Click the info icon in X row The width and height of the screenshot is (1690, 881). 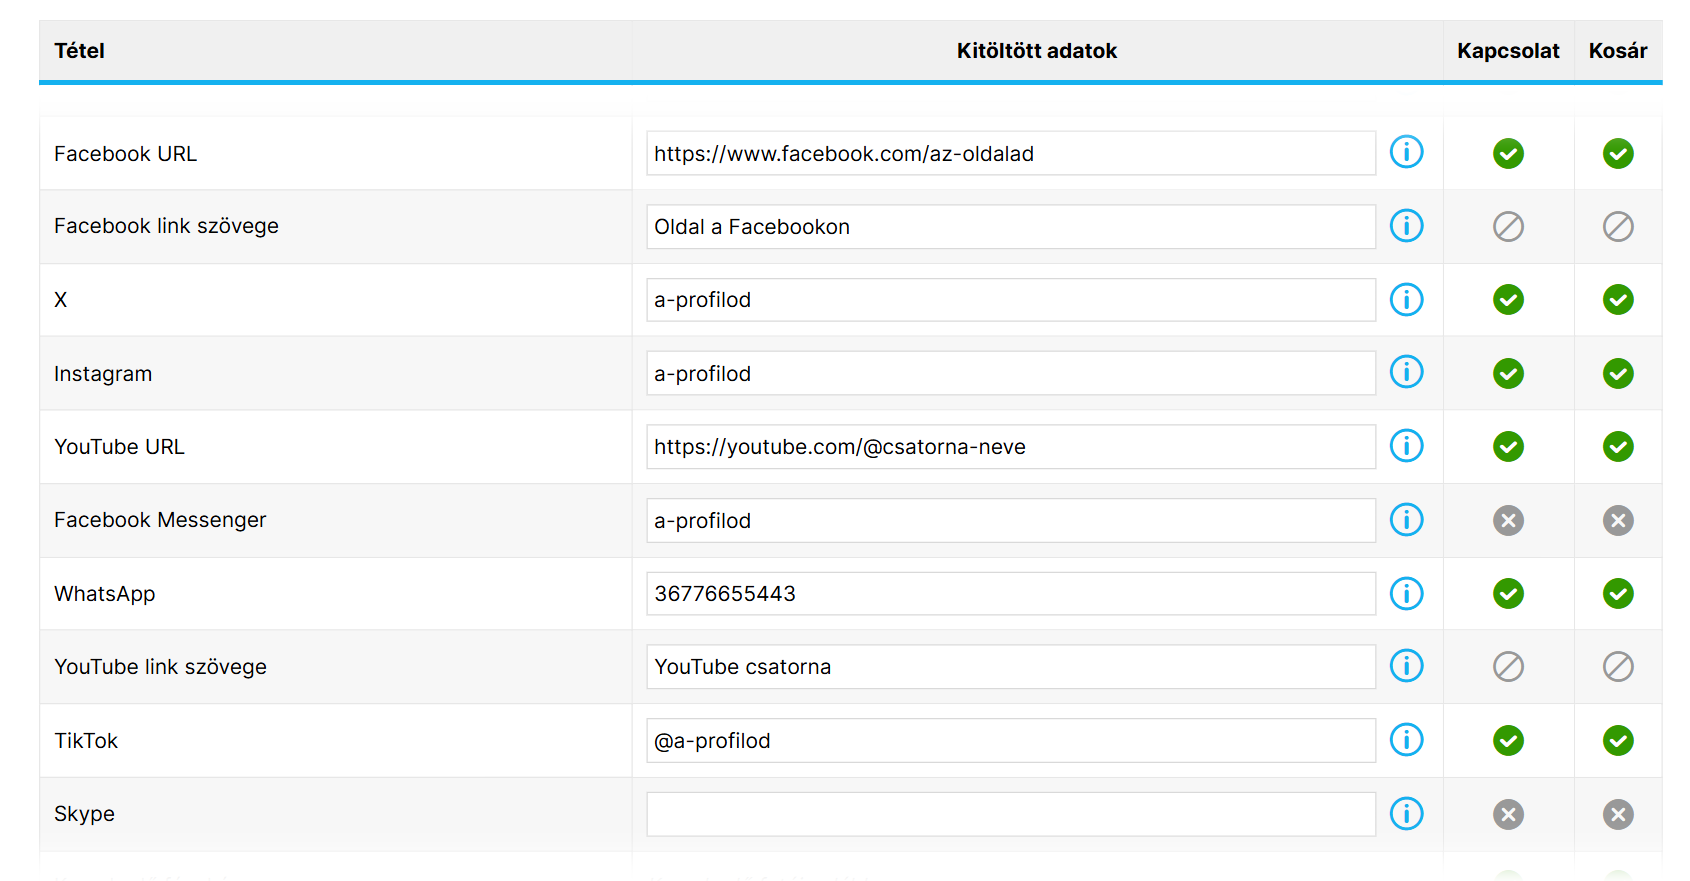coord(1406,299)
